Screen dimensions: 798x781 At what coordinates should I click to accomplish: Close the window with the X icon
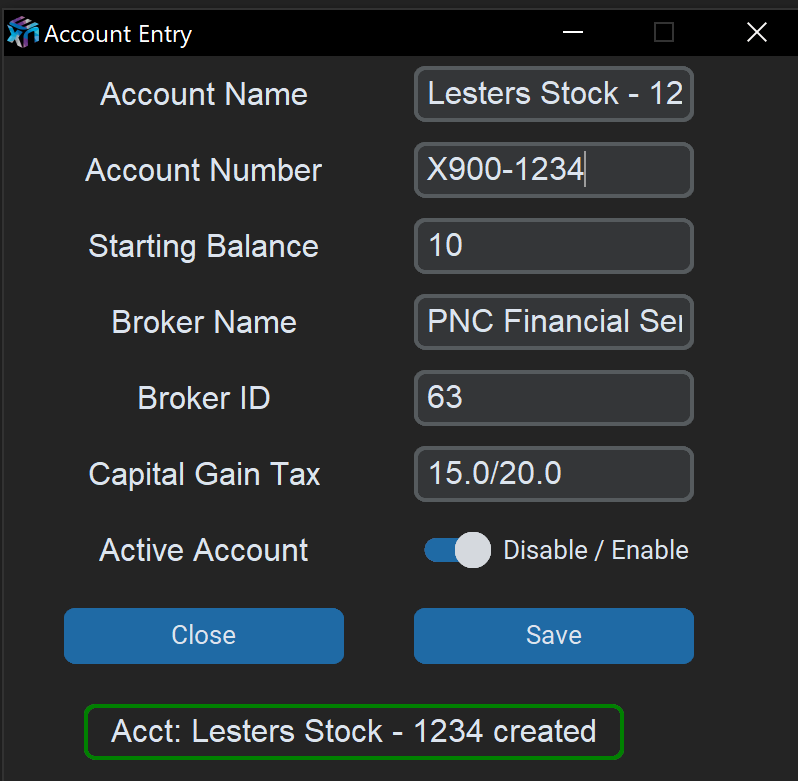756,33
